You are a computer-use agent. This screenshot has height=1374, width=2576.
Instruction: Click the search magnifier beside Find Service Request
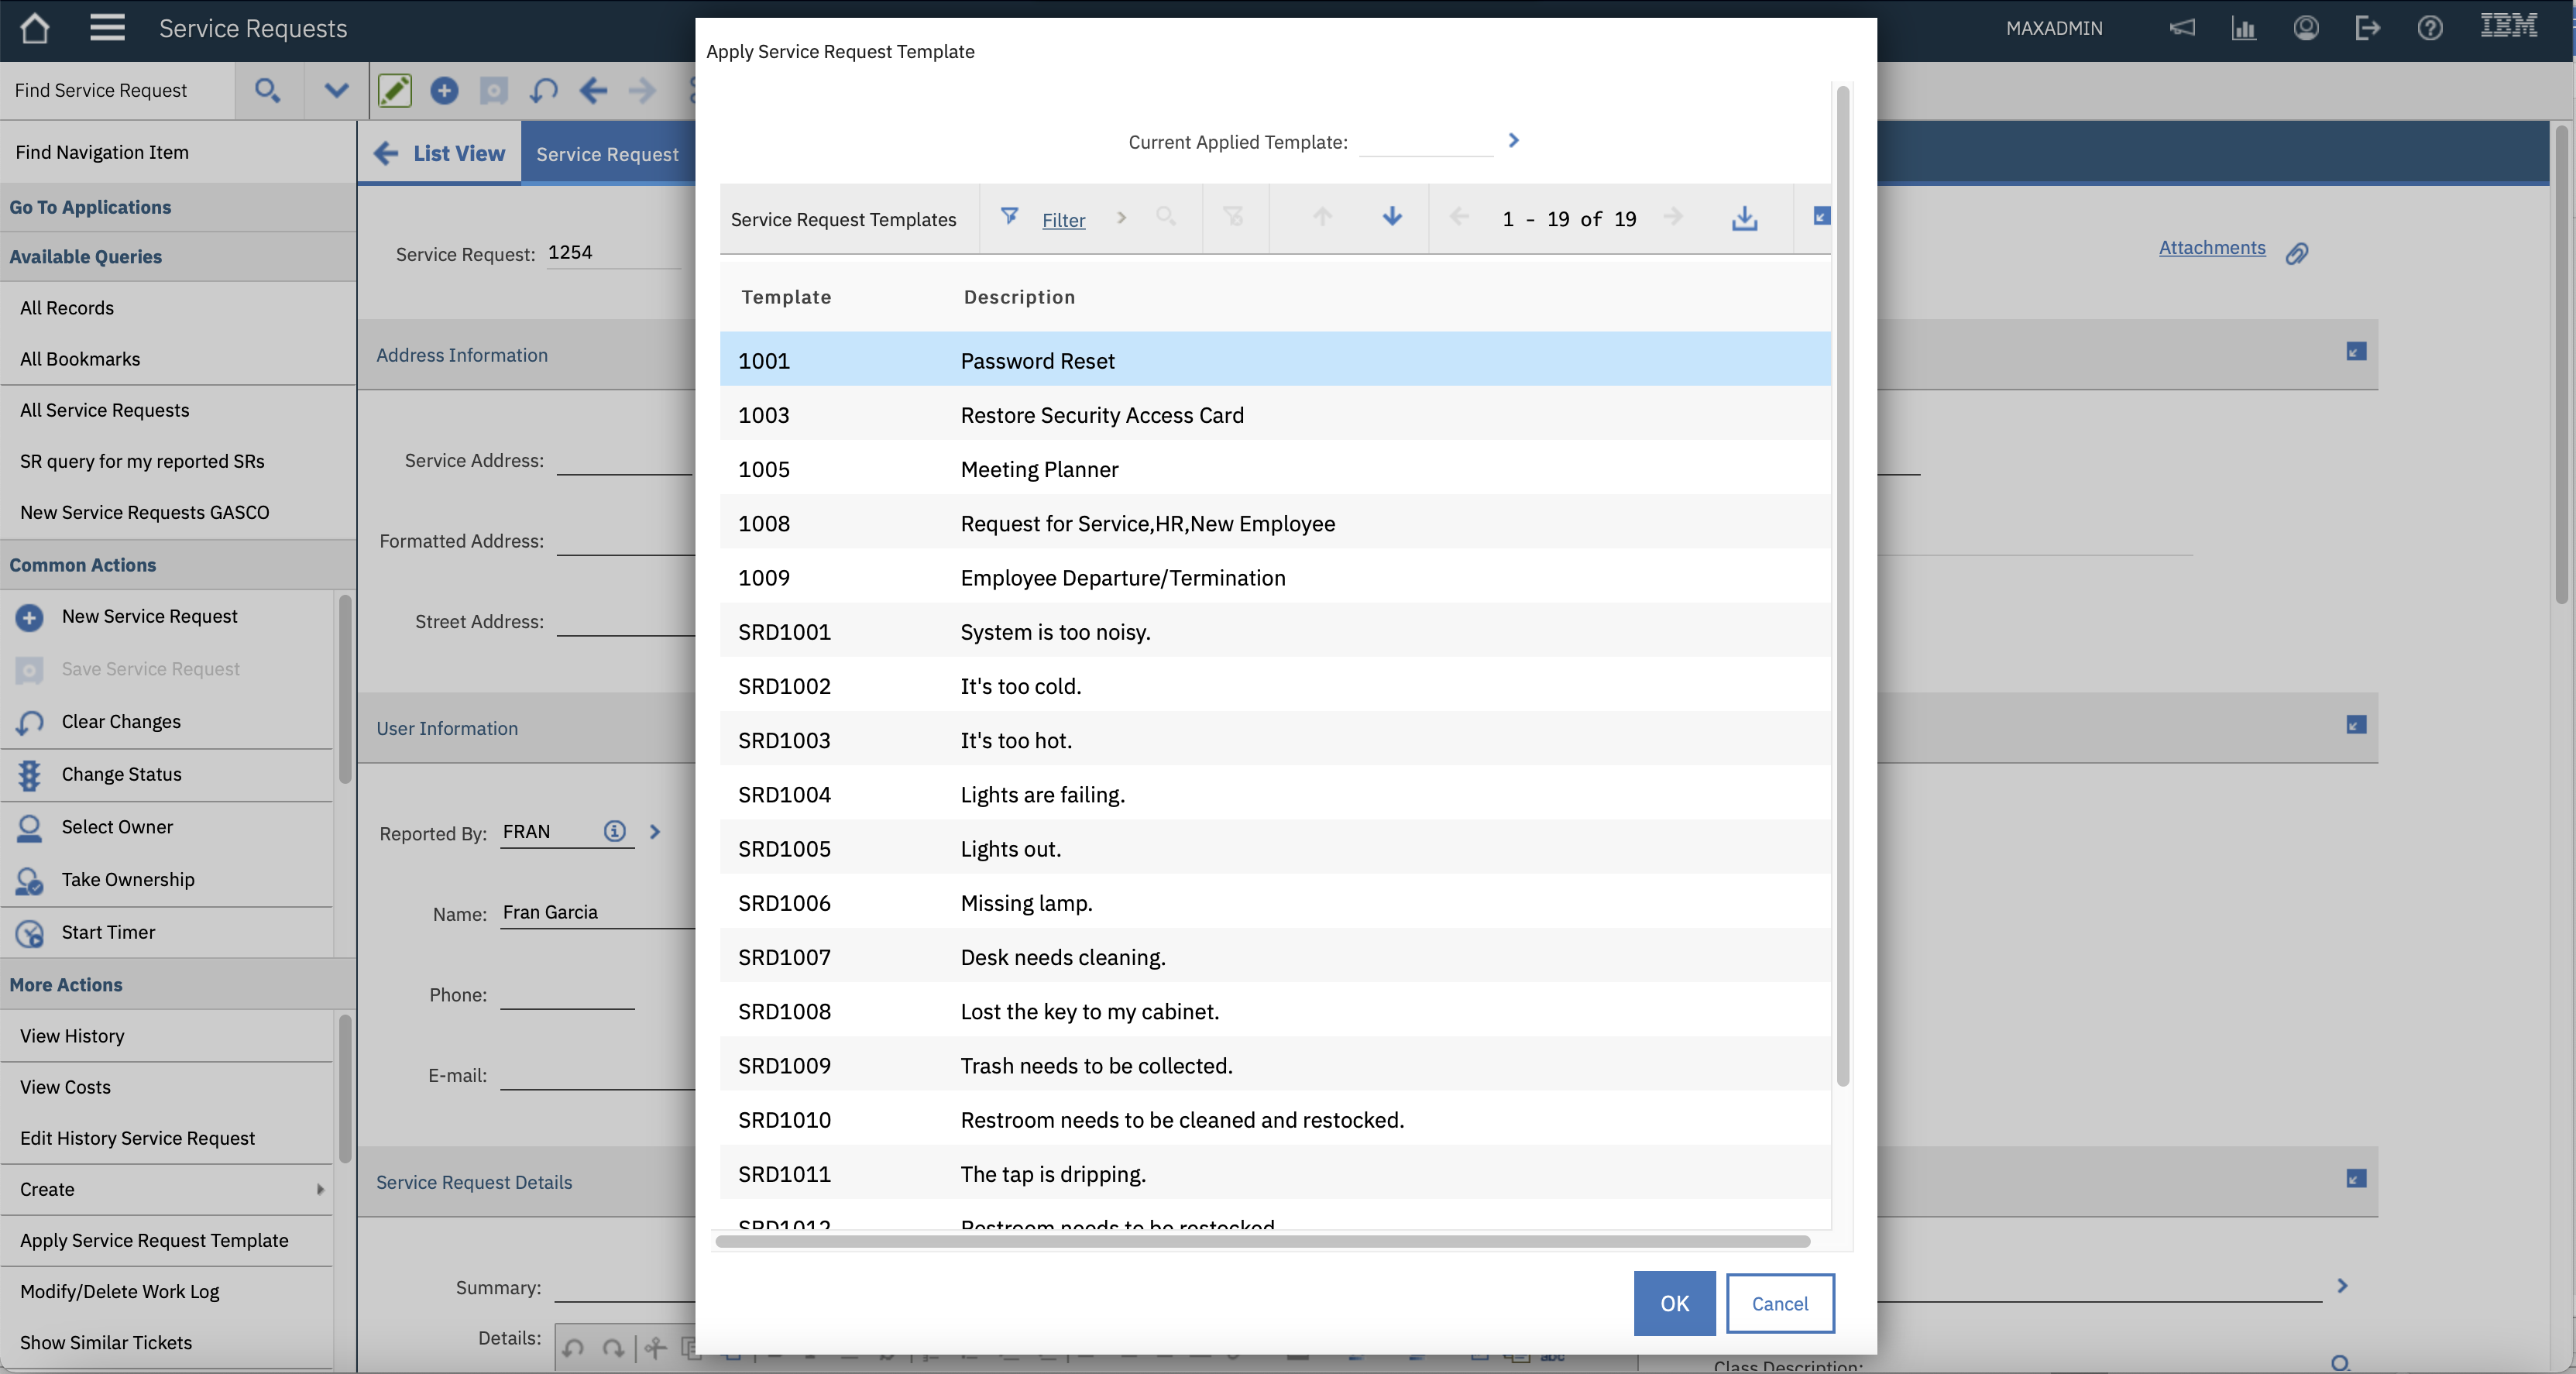[x=267, y=91]
